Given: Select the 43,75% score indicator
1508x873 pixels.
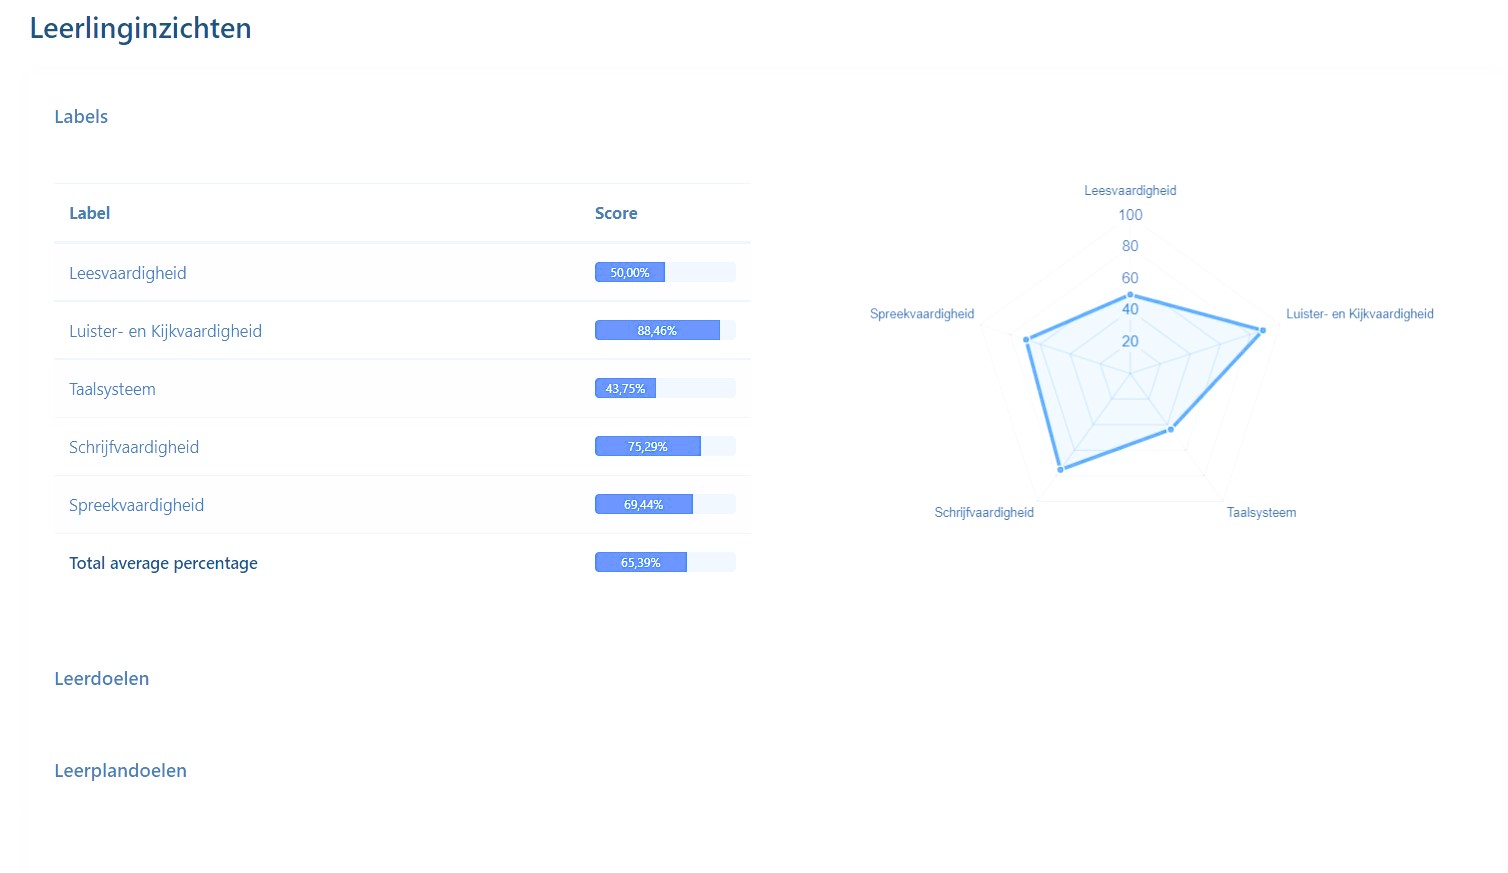Looking at the screenshot, I should coord(624,388).
